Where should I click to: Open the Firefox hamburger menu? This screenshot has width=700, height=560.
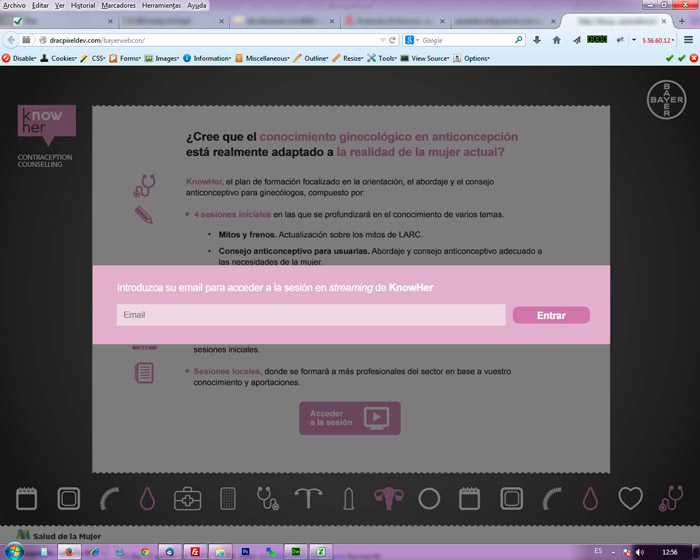pyautogui.click(x=688, y=40)
